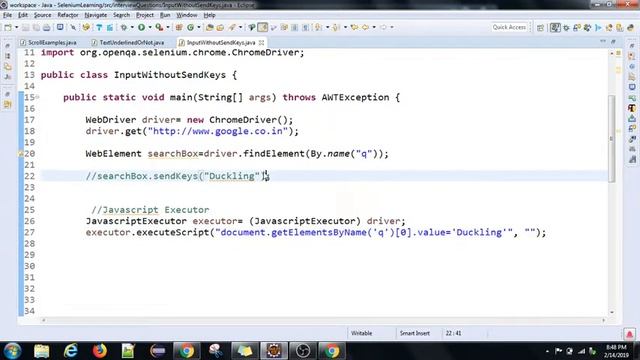Expand the Debug dropdown arrow

pos(132,27)
